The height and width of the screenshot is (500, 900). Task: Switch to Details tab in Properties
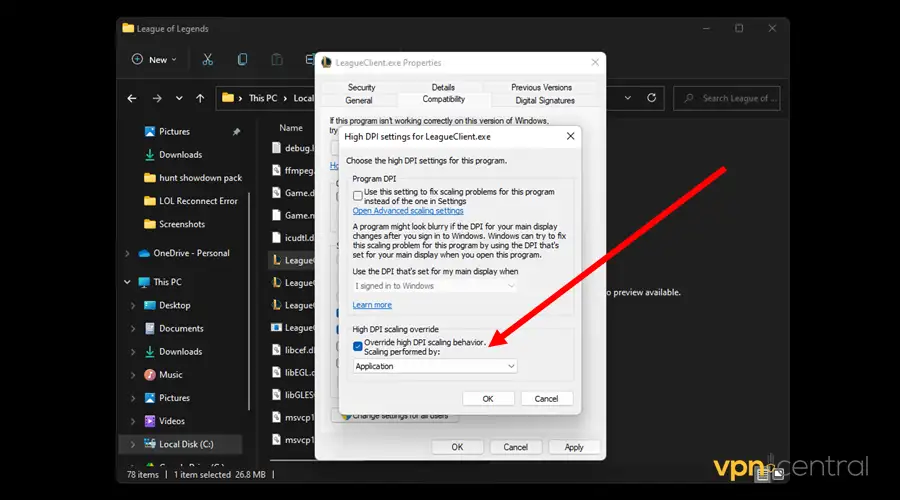[x=443, y=87]
